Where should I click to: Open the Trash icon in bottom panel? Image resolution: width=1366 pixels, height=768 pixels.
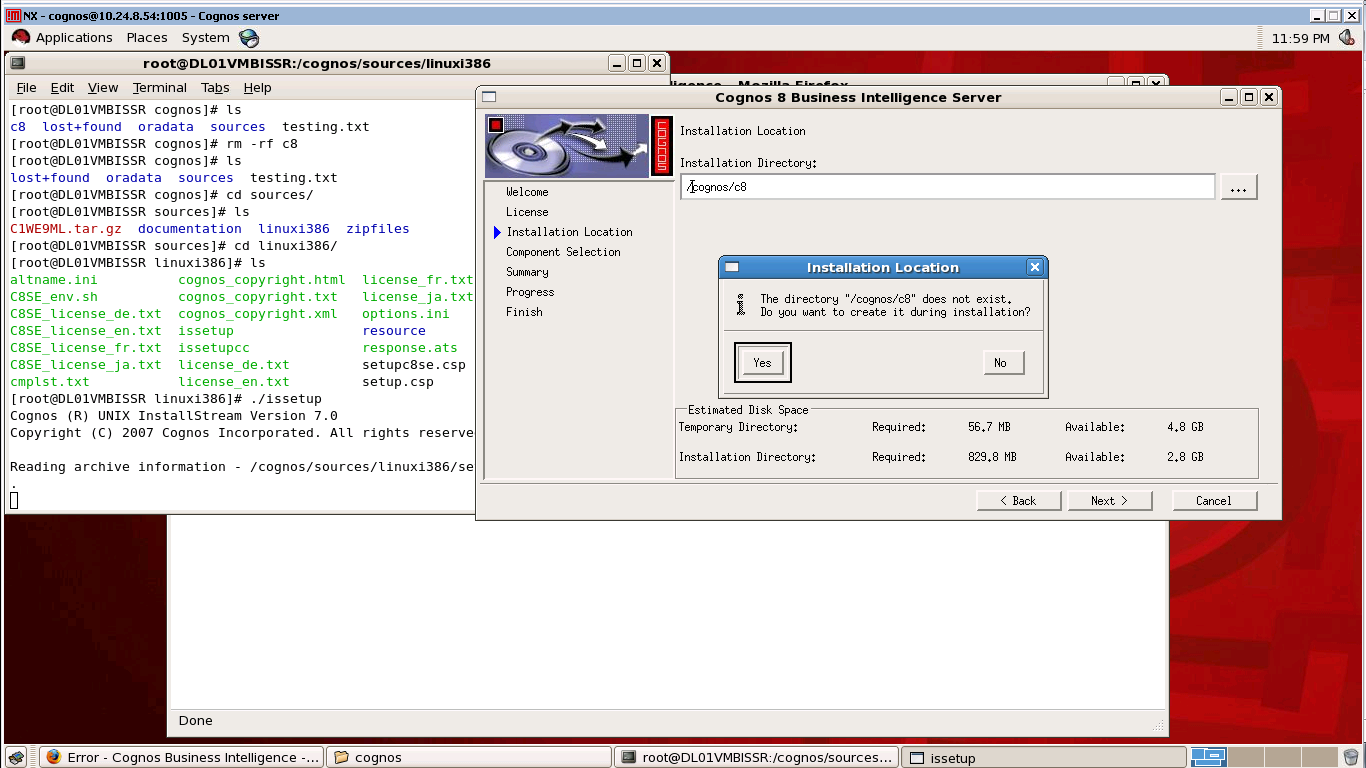[x=1351, y=757]
